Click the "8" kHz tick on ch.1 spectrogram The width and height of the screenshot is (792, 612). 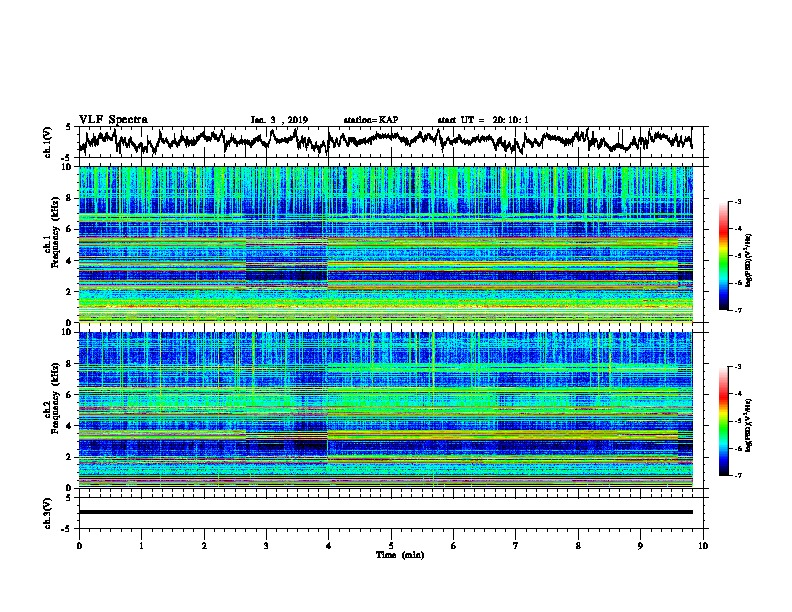[x=70, y=198]
